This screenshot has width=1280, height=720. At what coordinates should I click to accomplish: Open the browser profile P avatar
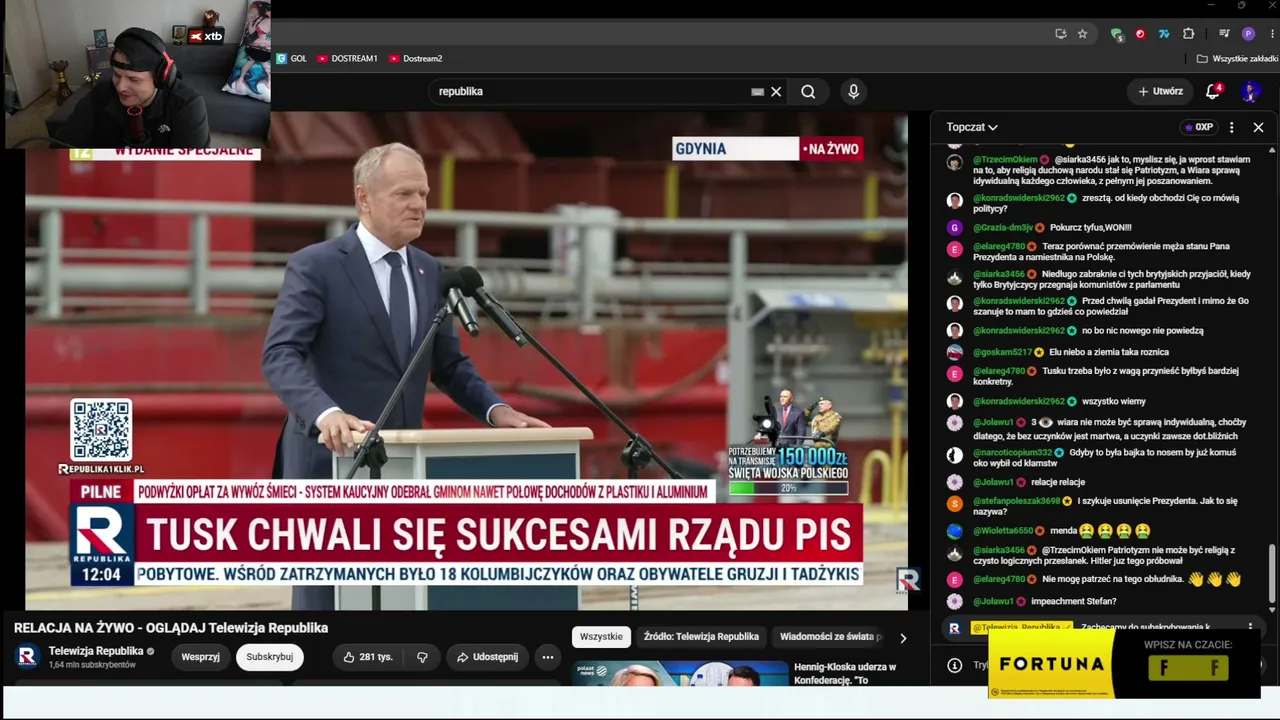pyautogui.click(x=1248, y=34)
